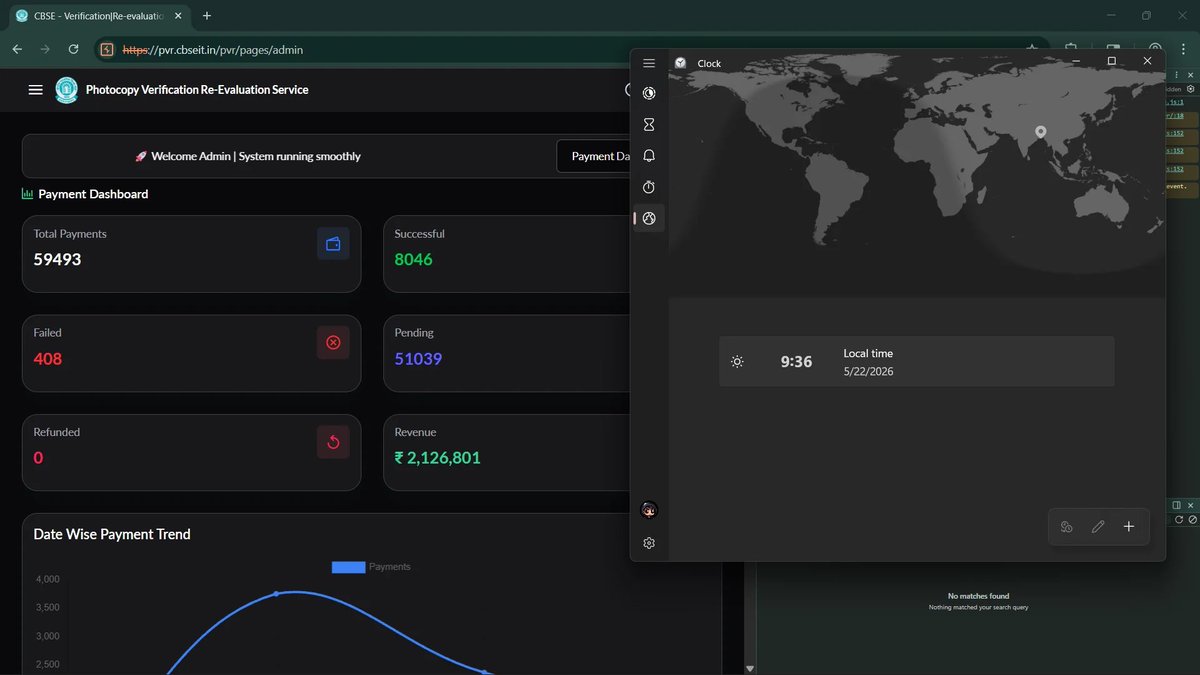Image resolution: width=1200 pixels, height=675 pixels.
Task: Click the DevTools gear next to hidden
Action: pyautogui.click(x=1190, y=89)
